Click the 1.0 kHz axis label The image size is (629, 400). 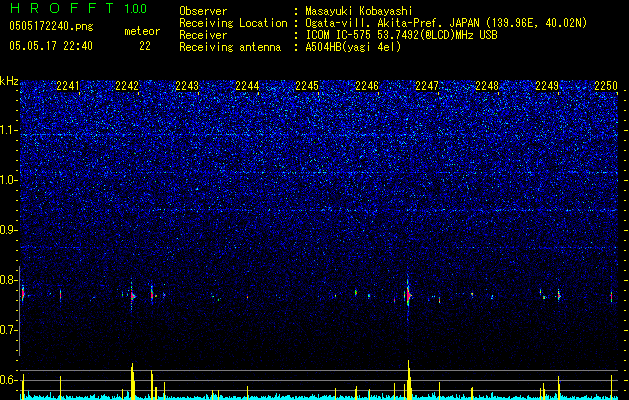(x=9, y=180)
